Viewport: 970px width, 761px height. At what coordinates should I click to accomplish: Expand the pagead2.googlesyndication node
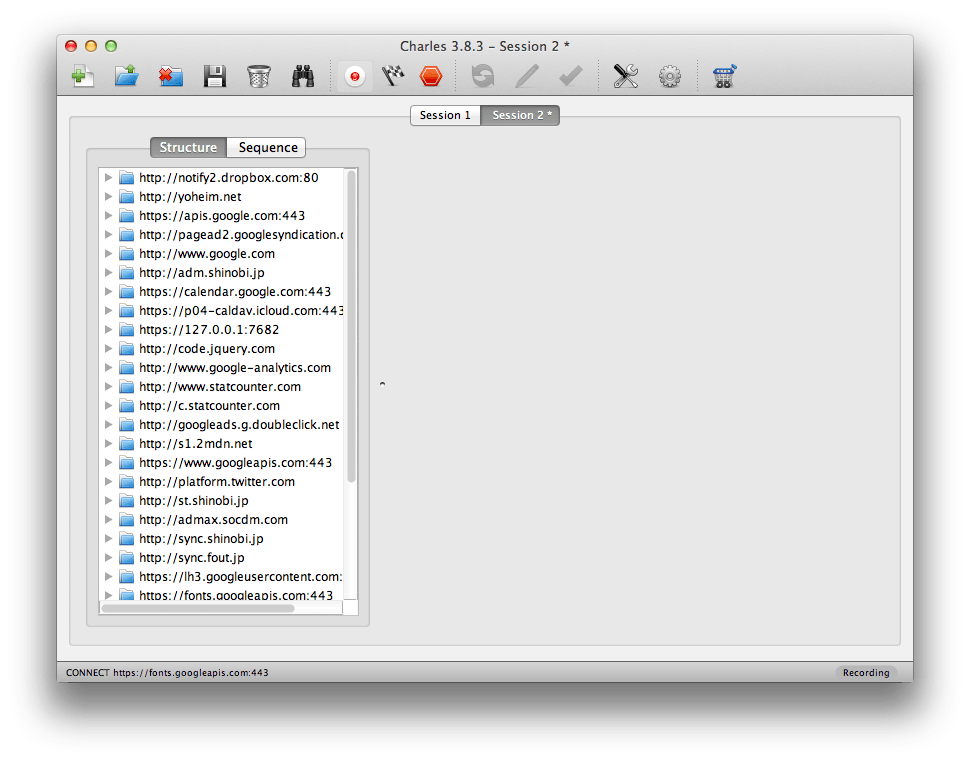[x=108, y=234]
